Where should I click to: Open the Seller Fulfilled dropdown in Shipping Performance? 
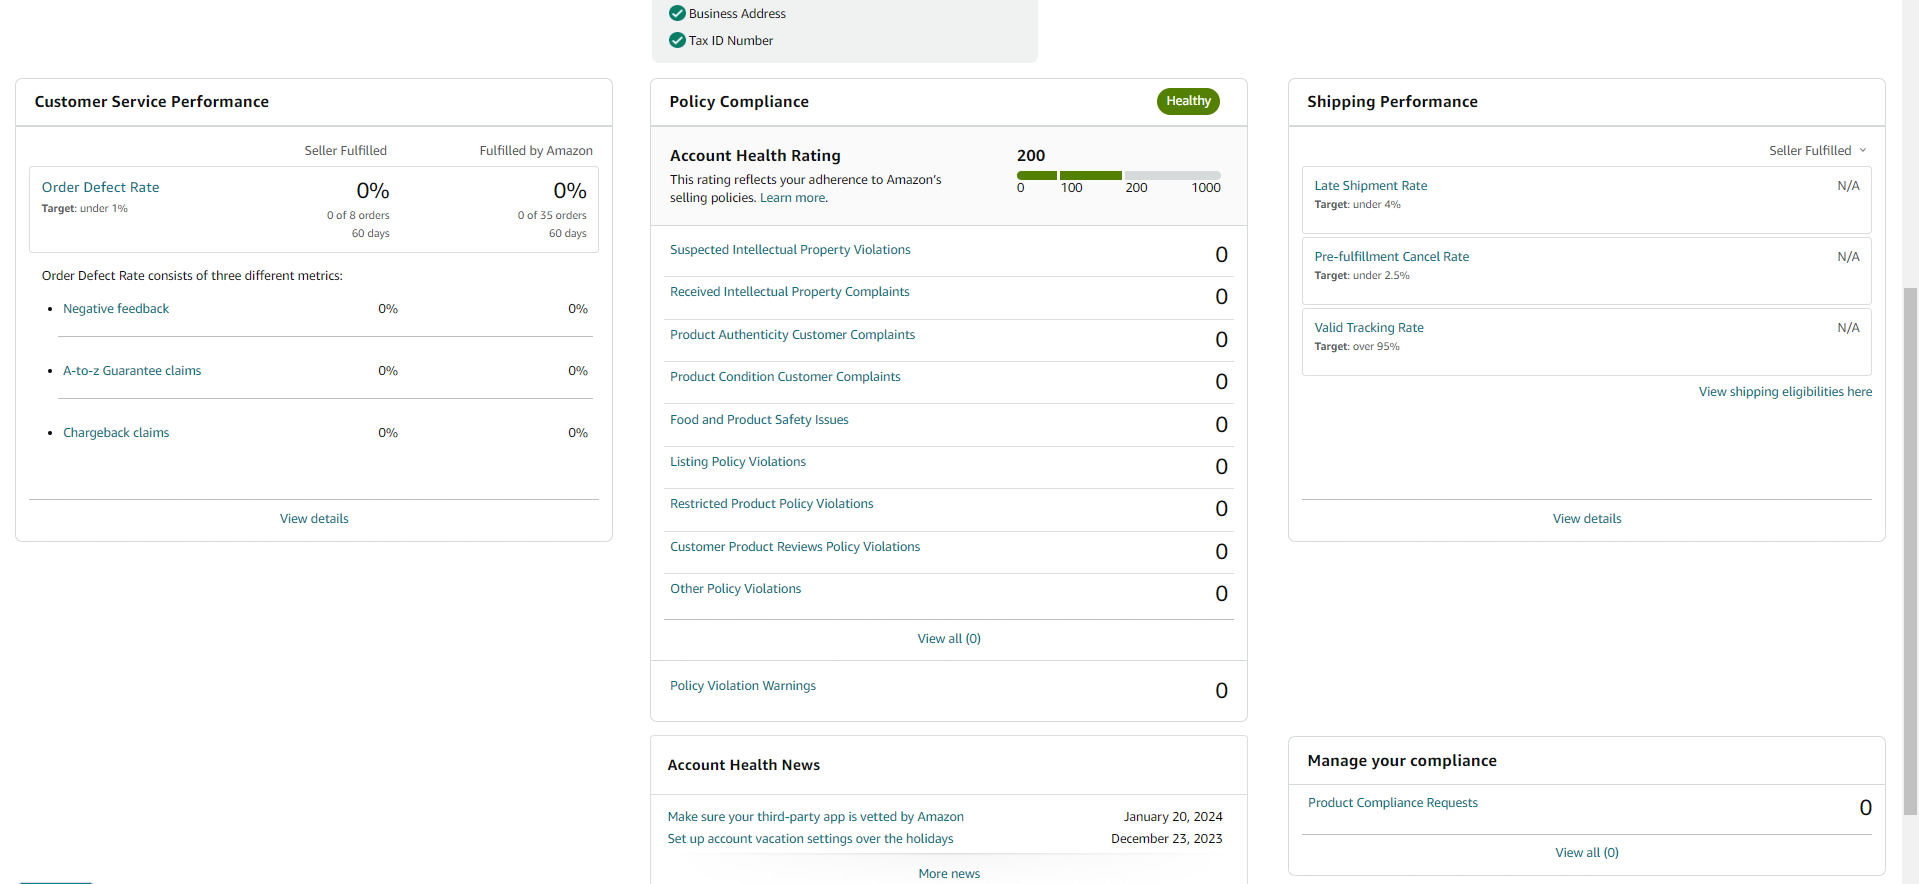coord(1818,151)
